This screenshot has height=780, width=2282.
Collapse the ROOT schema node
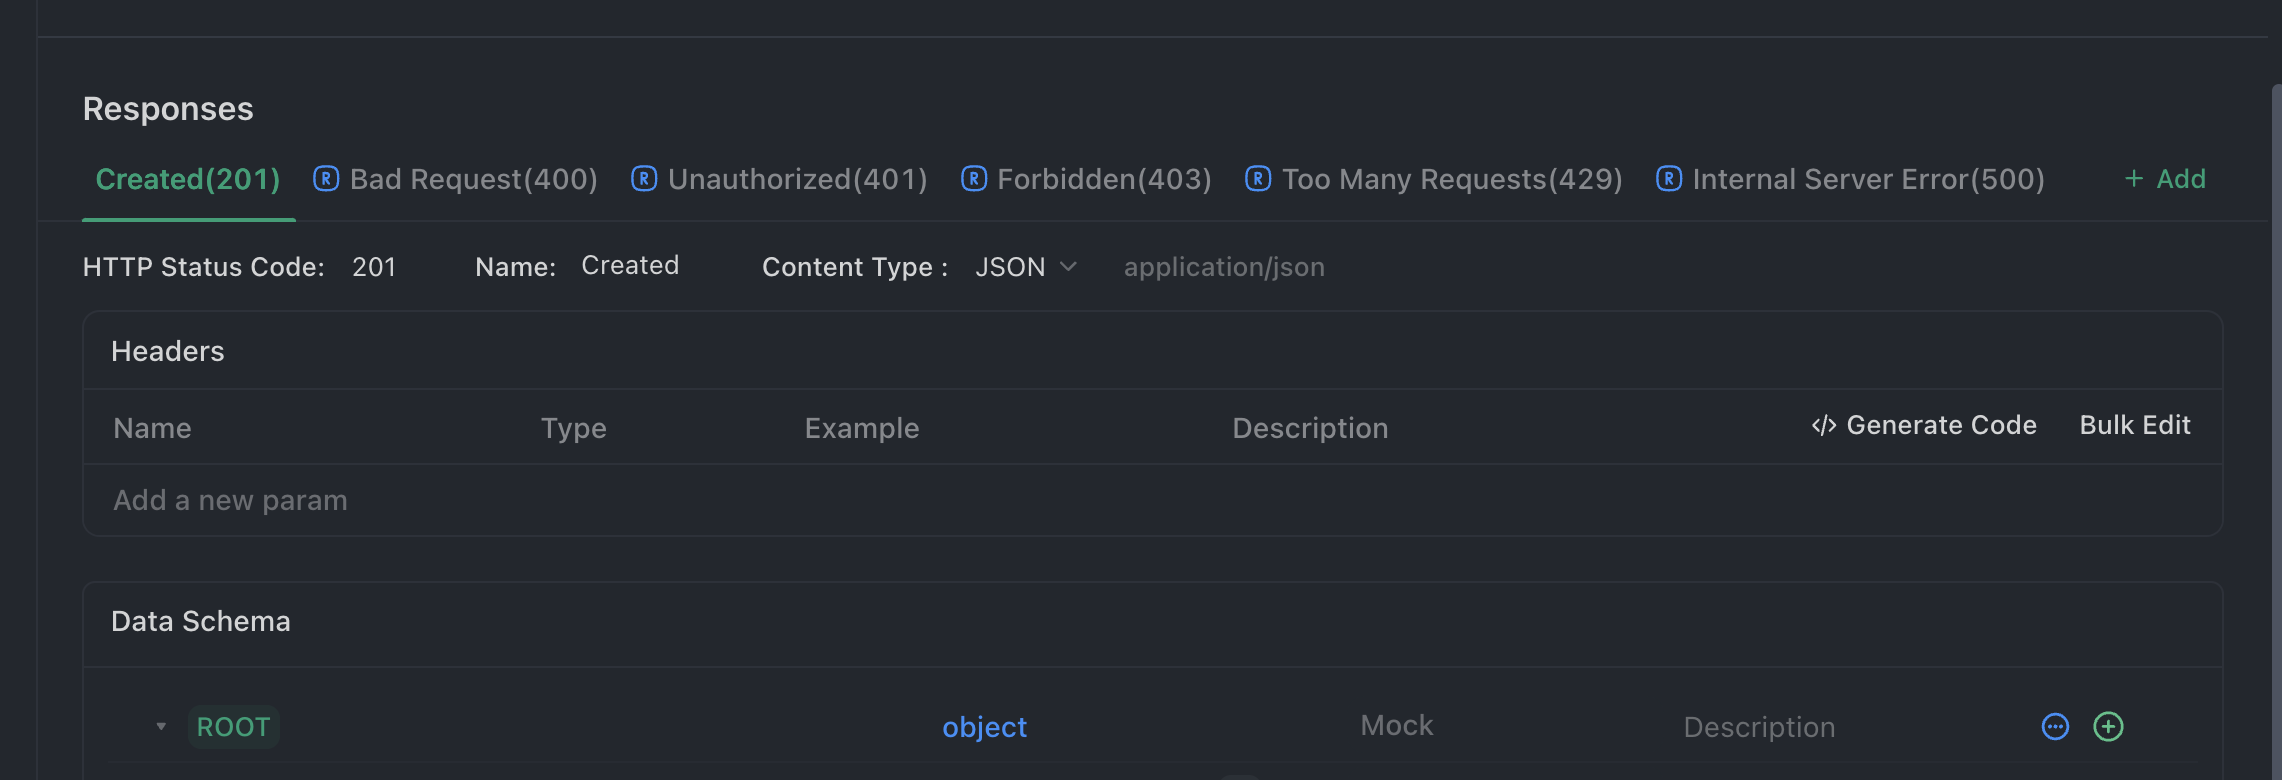[x=161, y=727]
